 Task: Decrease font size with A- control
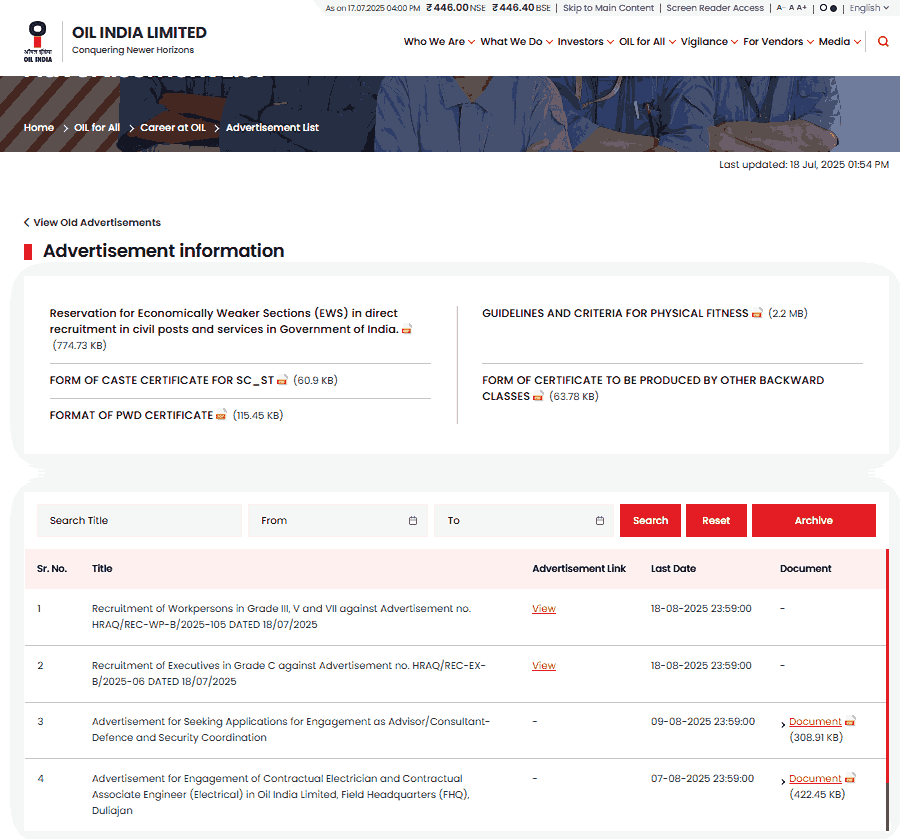(781, 8)
